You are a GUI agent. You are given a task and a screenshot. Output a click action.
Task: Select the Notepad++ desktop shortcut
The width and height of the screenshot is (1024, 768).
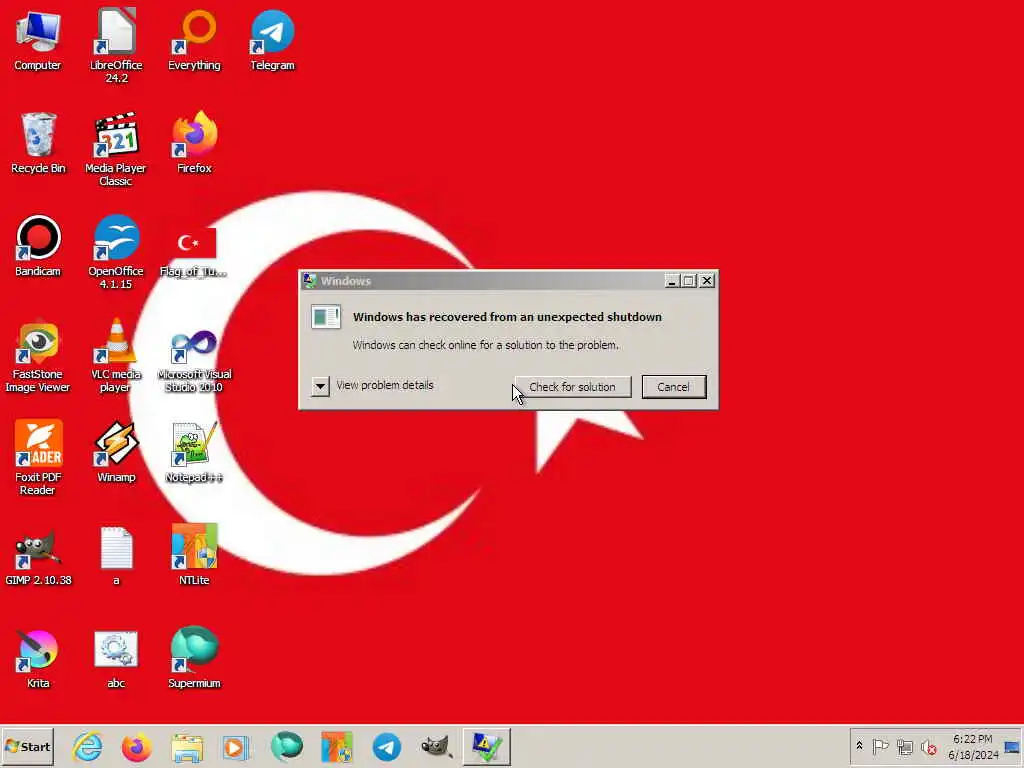tap(194, 452)
